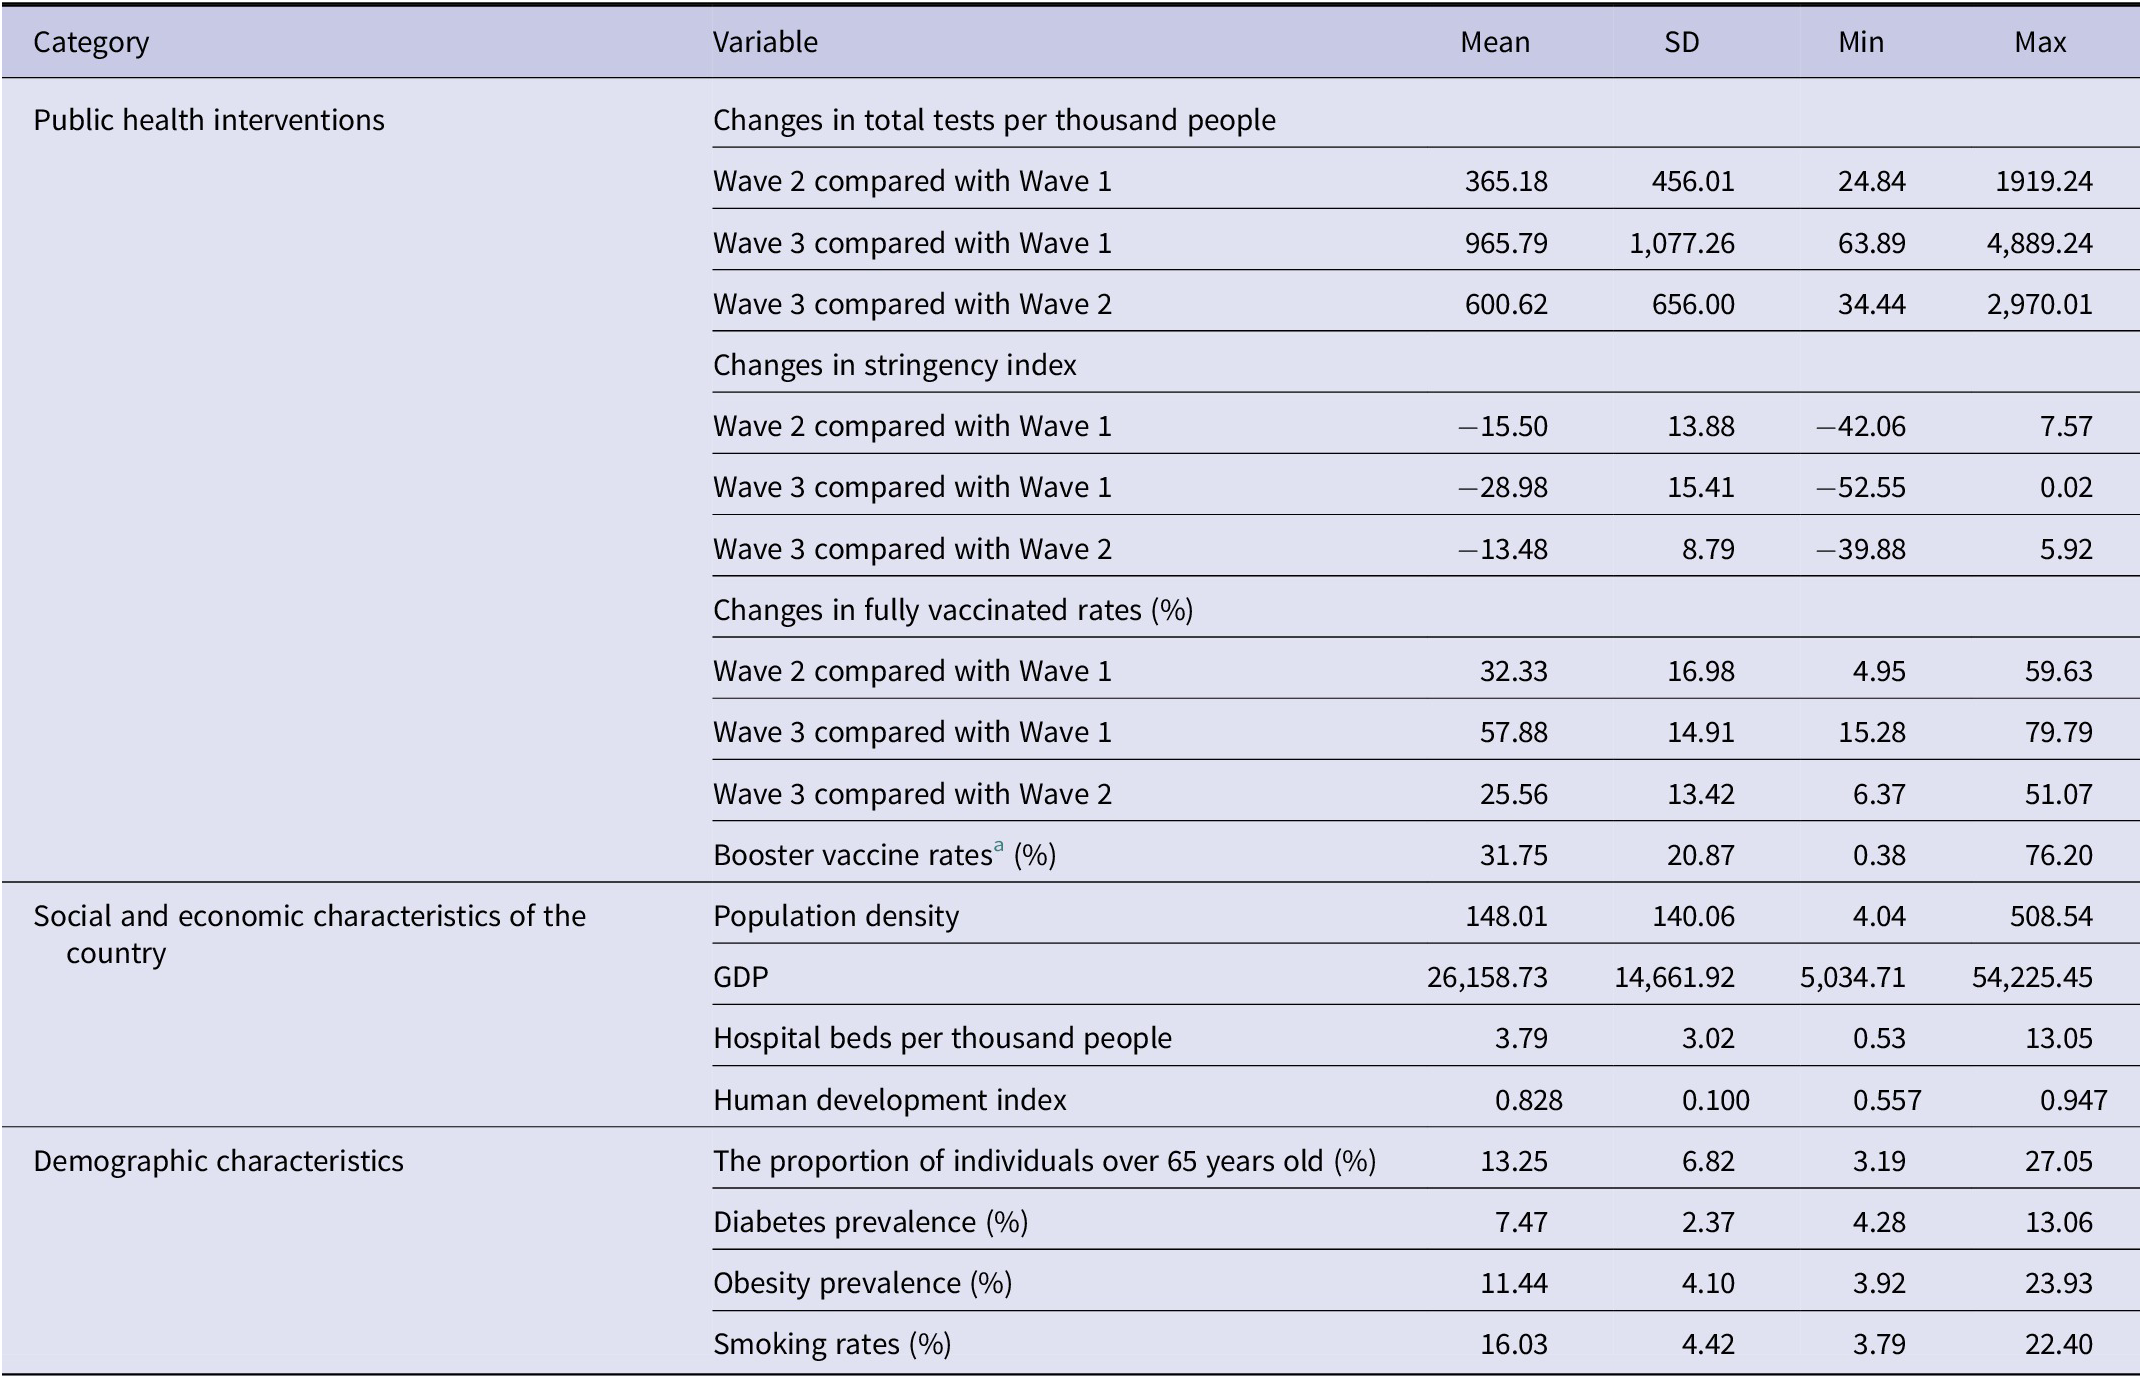Click the Population density variable row

point(835,916)
